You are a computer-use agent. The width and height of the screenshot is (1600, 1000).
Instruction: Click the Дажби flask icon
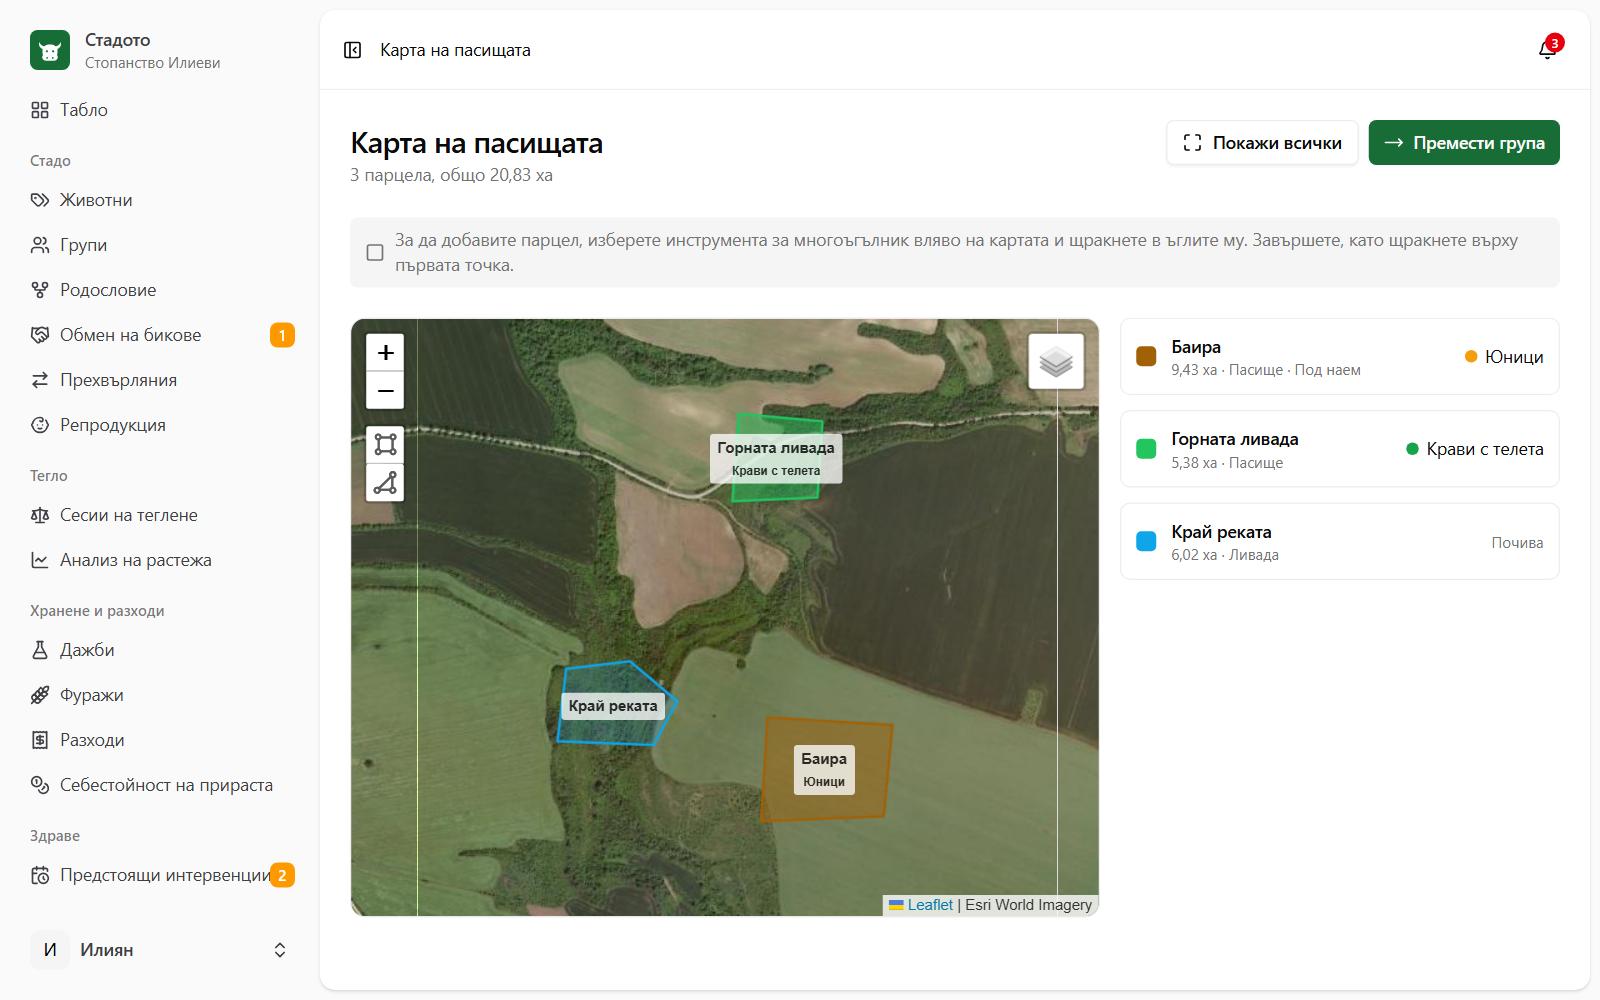point(40,650)
